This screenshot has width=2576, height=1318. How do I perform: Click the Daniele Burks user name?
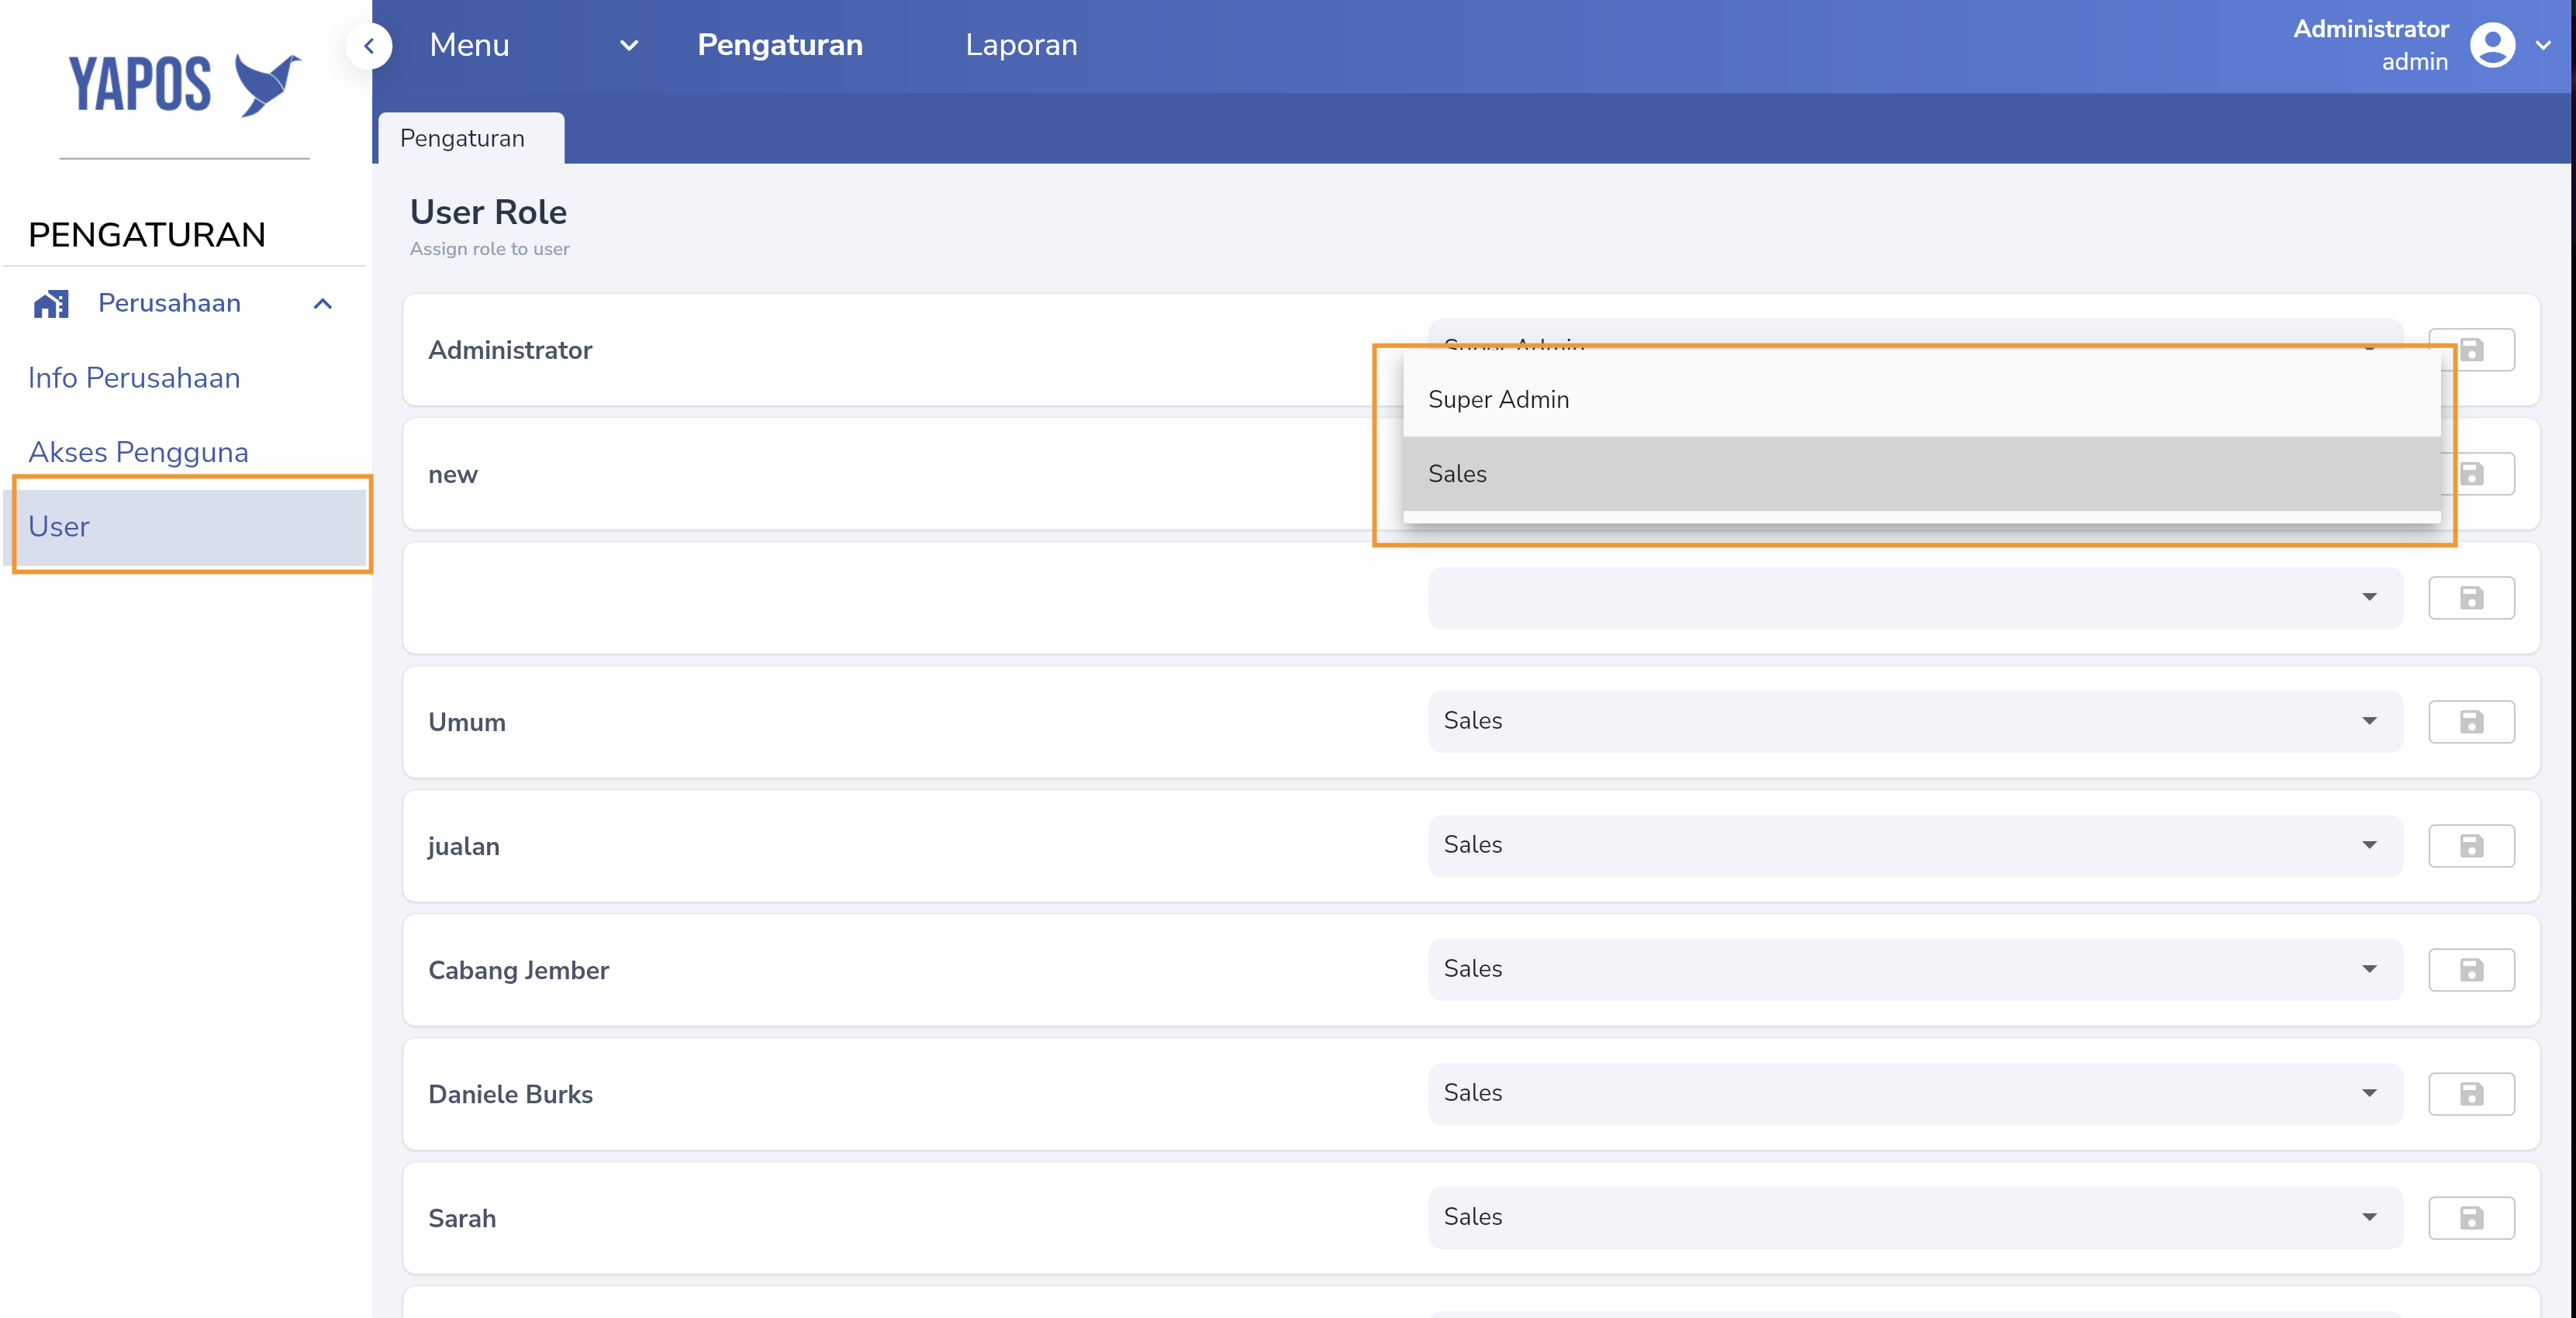pos(510,1094)
